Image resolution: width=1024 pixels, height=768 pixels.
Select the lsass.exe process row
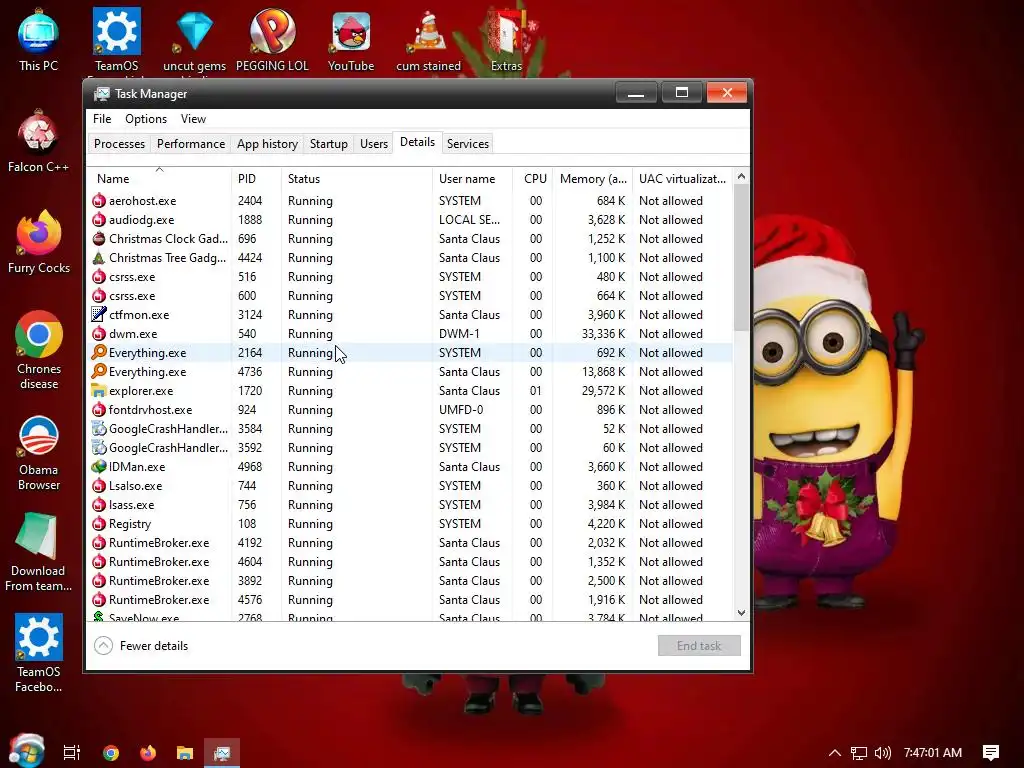pyautogui.click(x=409, y=505)
